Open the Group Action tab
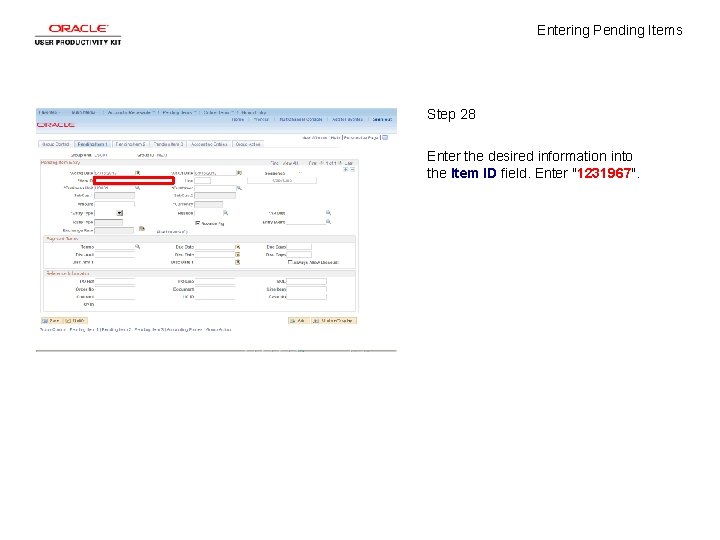 click(x=248, y=144)
